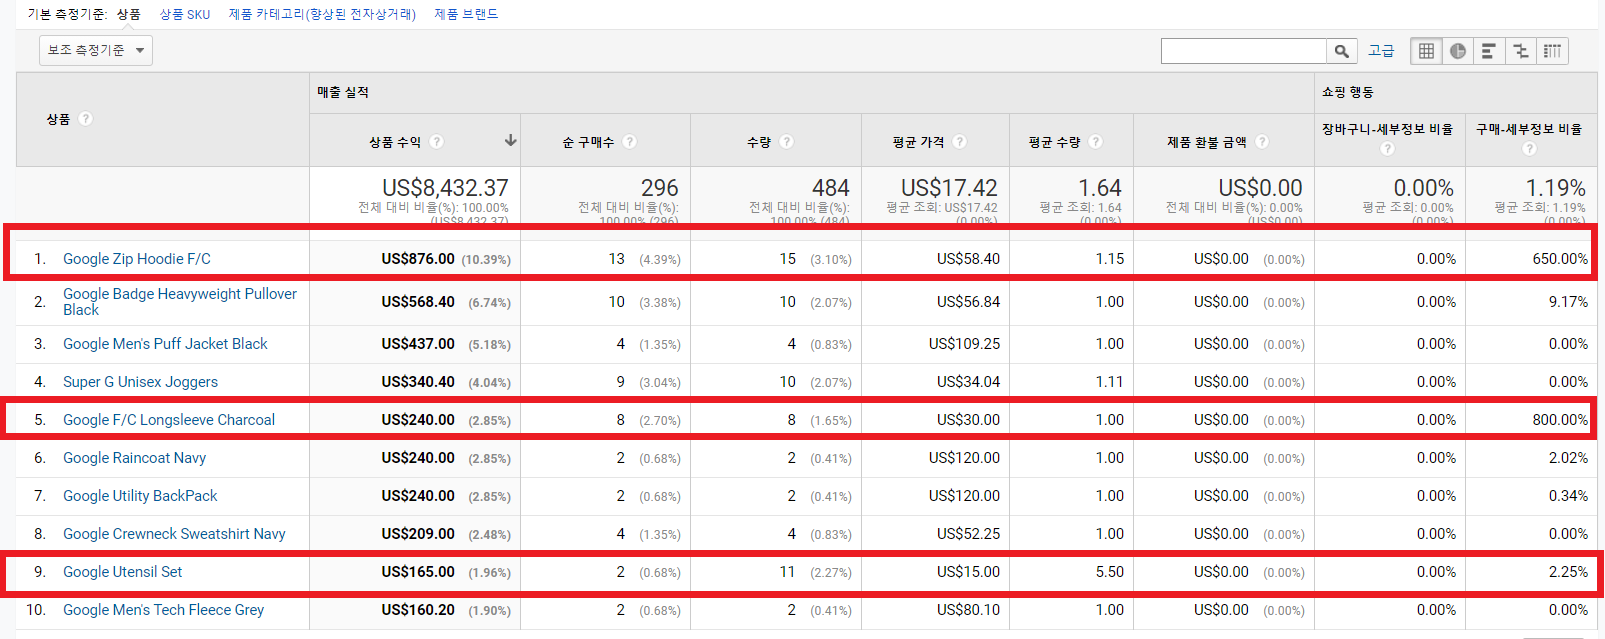Sort by 순 구매수 column header
The width and height of the screenshot is (1605, 639).
click(x=587, y=142)
